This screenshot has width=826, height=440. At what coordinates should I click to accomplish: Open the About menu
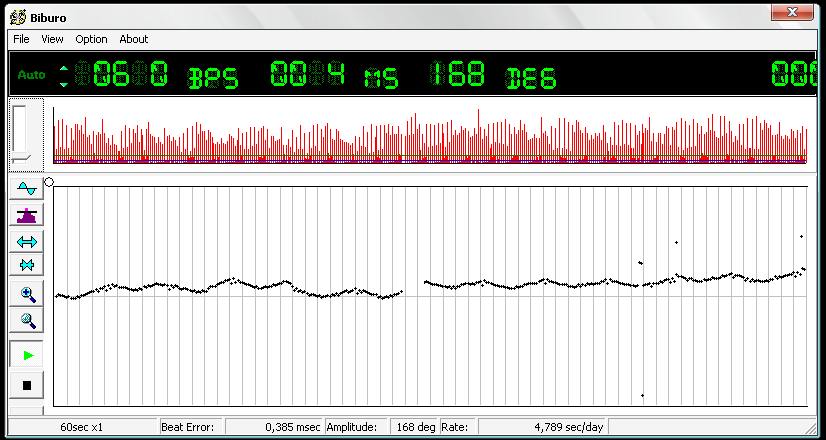(x=133, y=39)
